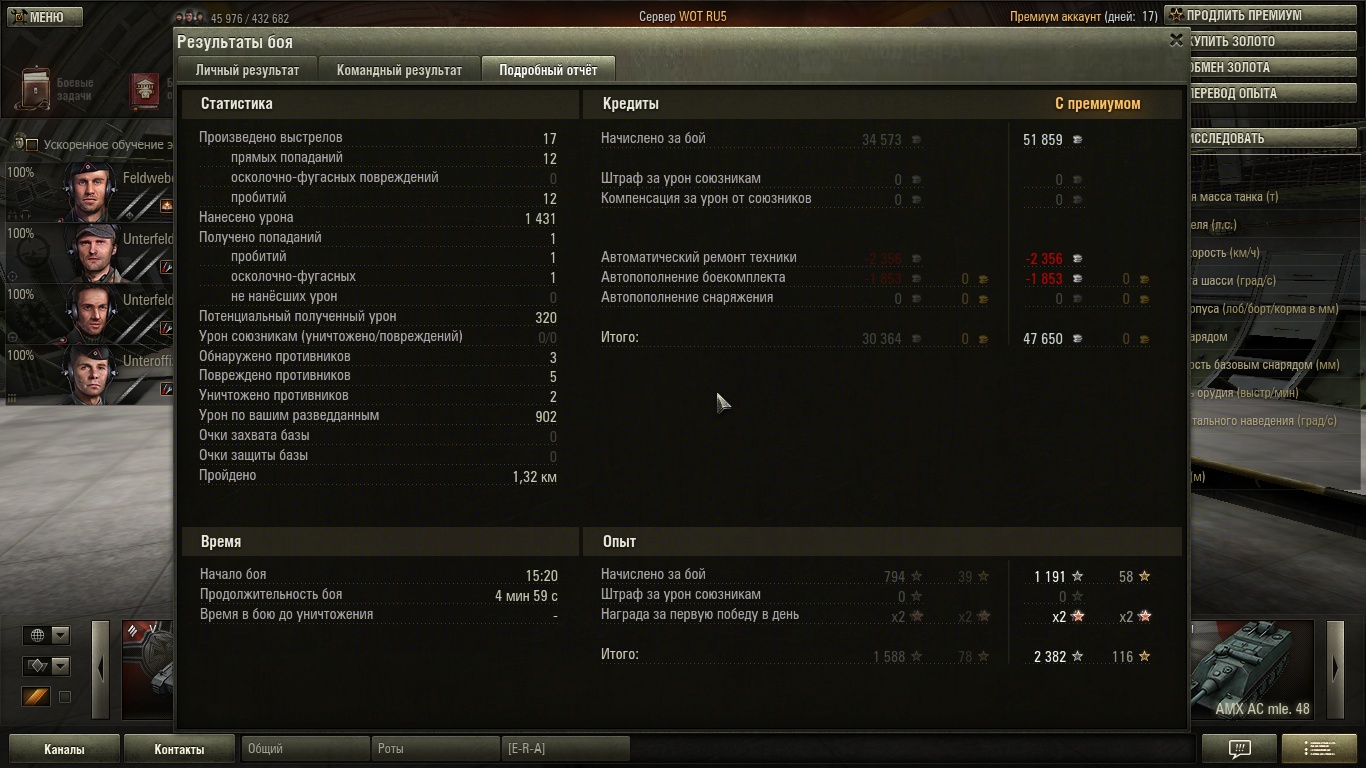Expand the vehicle type filter dropdown

[47, 666]
